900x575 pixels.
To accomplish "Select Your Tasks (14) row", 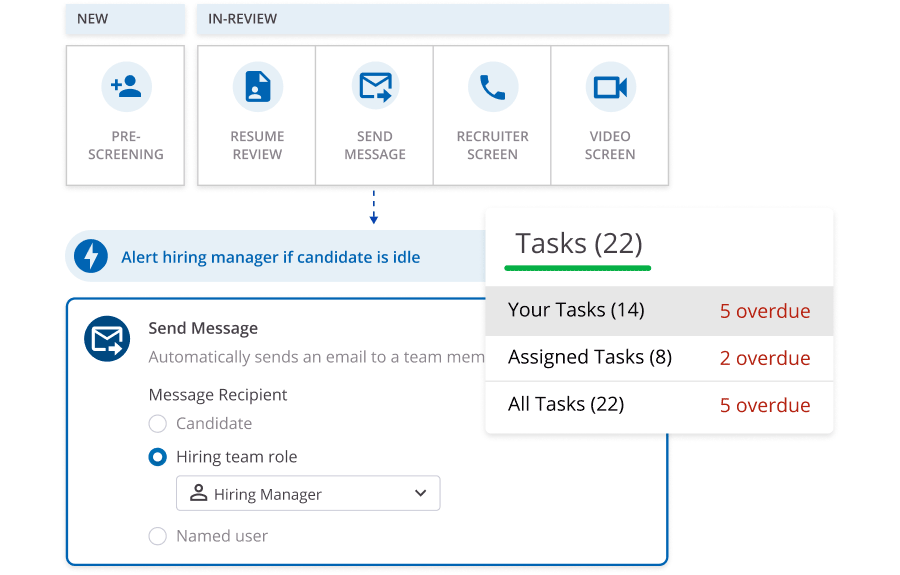I will pyautogui.click(x=576, y=310).
